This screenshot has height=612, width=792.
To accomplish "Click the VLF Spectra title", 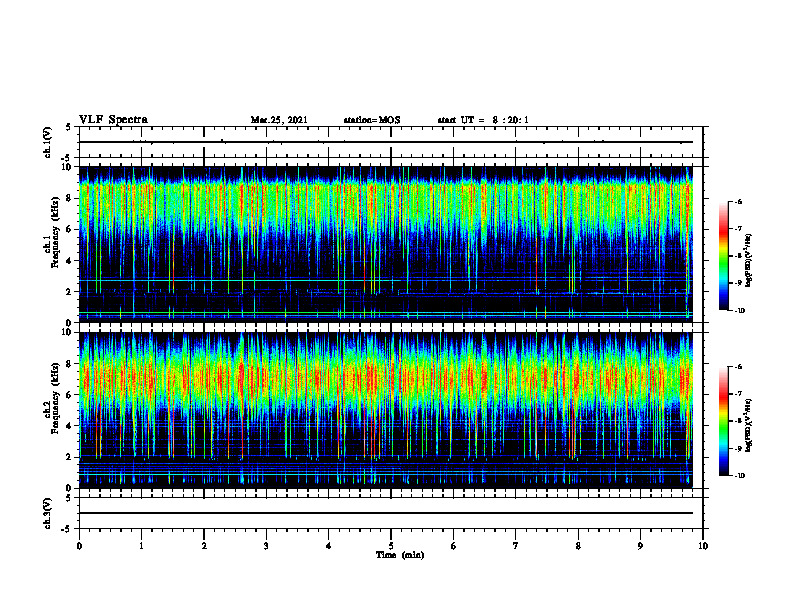I will pyautogui.click(x=113, y=120).
